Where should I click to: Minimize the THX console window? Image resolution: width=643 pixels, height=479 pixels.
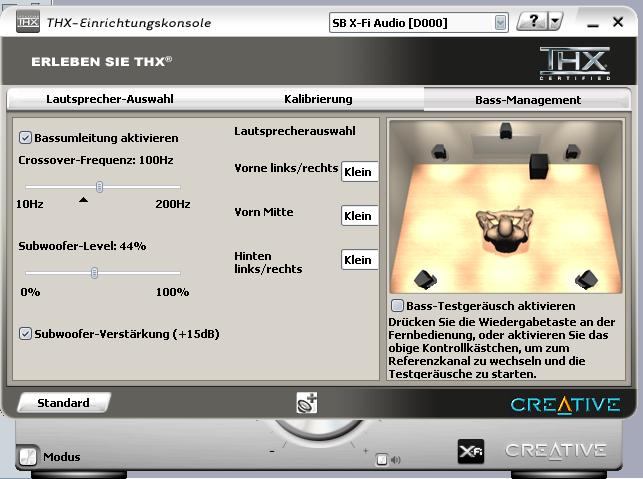coord(593,25)
